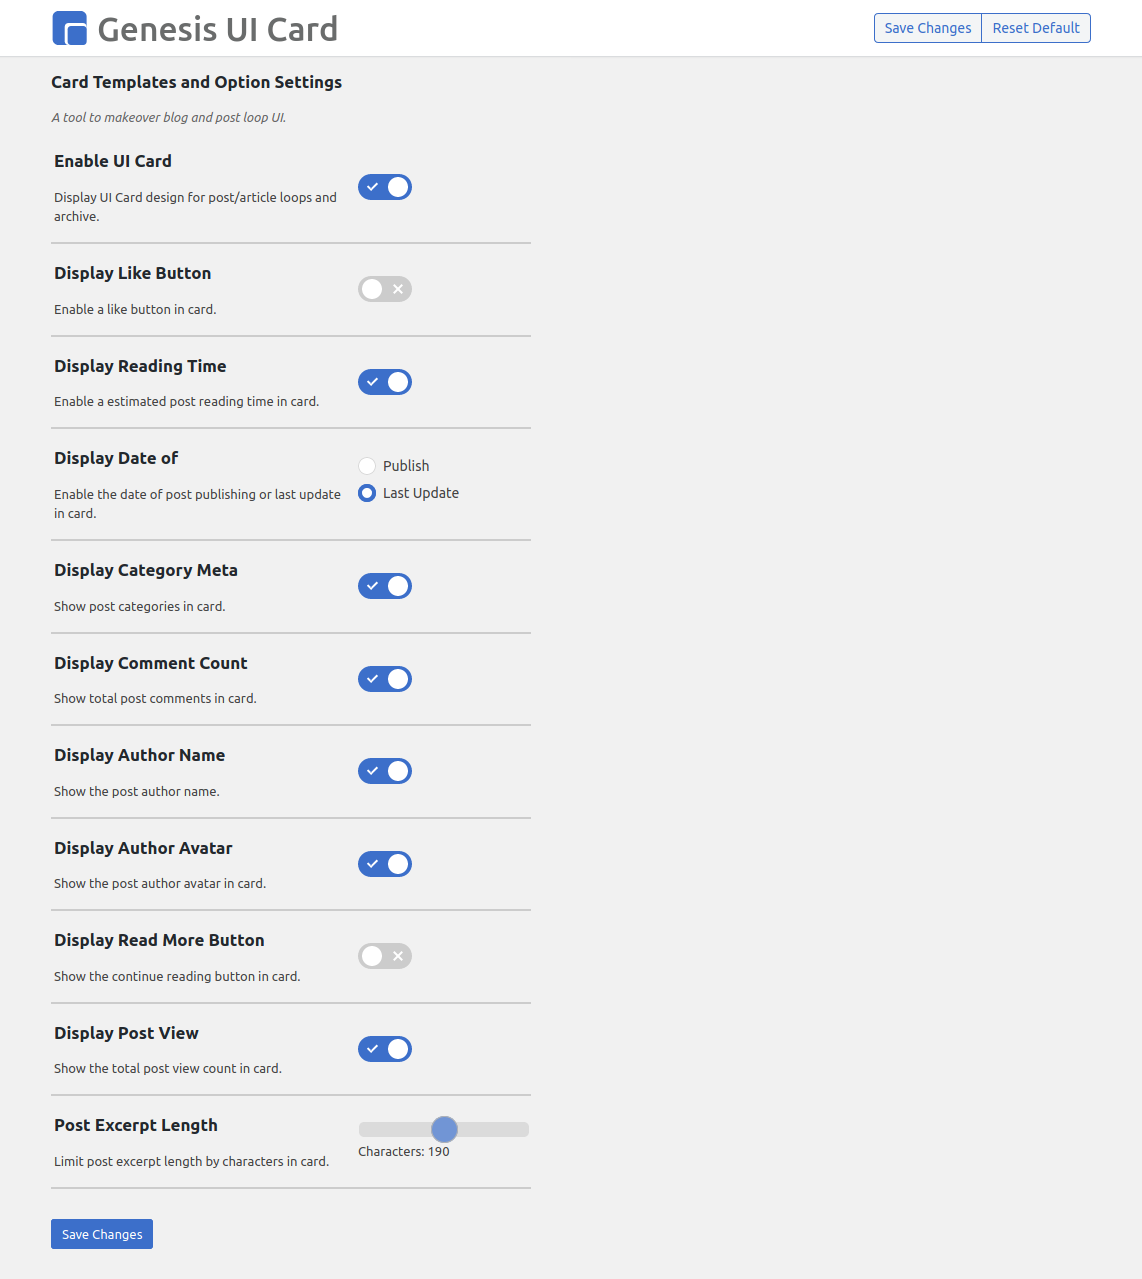Click the Genesis UI Card title text
1142x1279 pixels.
tap(218, 29)
